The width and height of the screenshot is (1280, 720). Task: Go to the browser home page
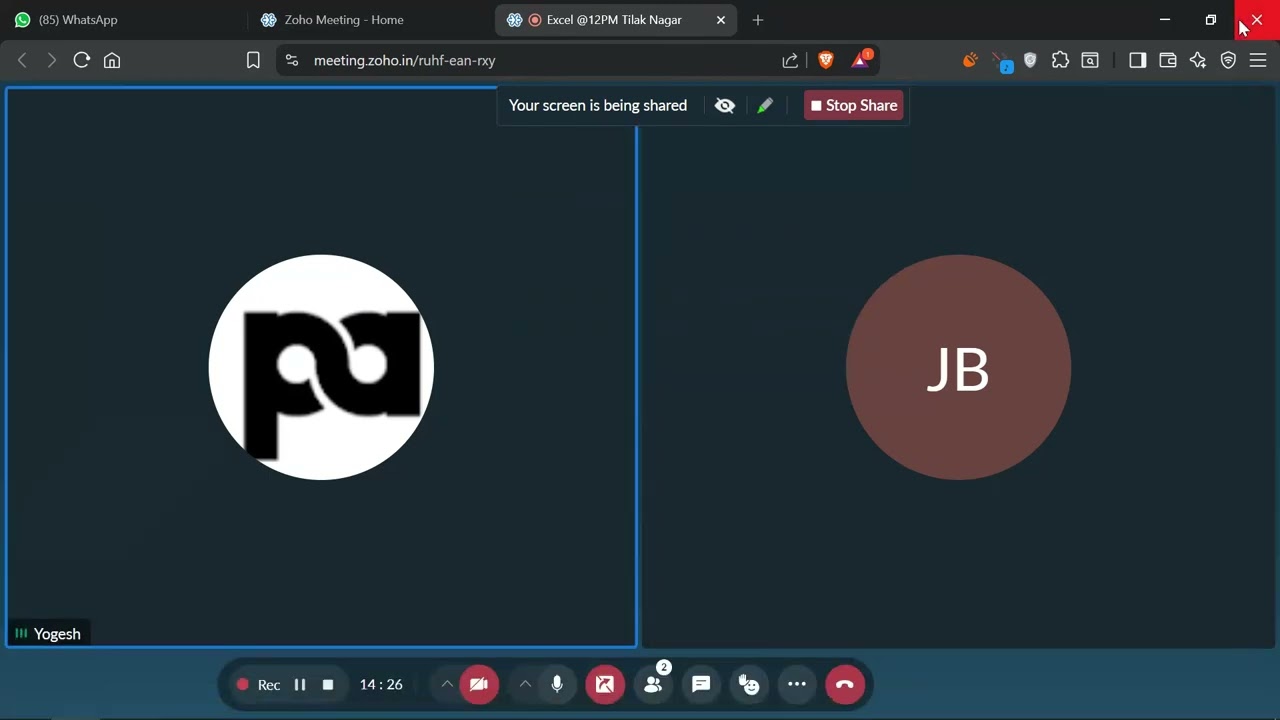[112, 60]
